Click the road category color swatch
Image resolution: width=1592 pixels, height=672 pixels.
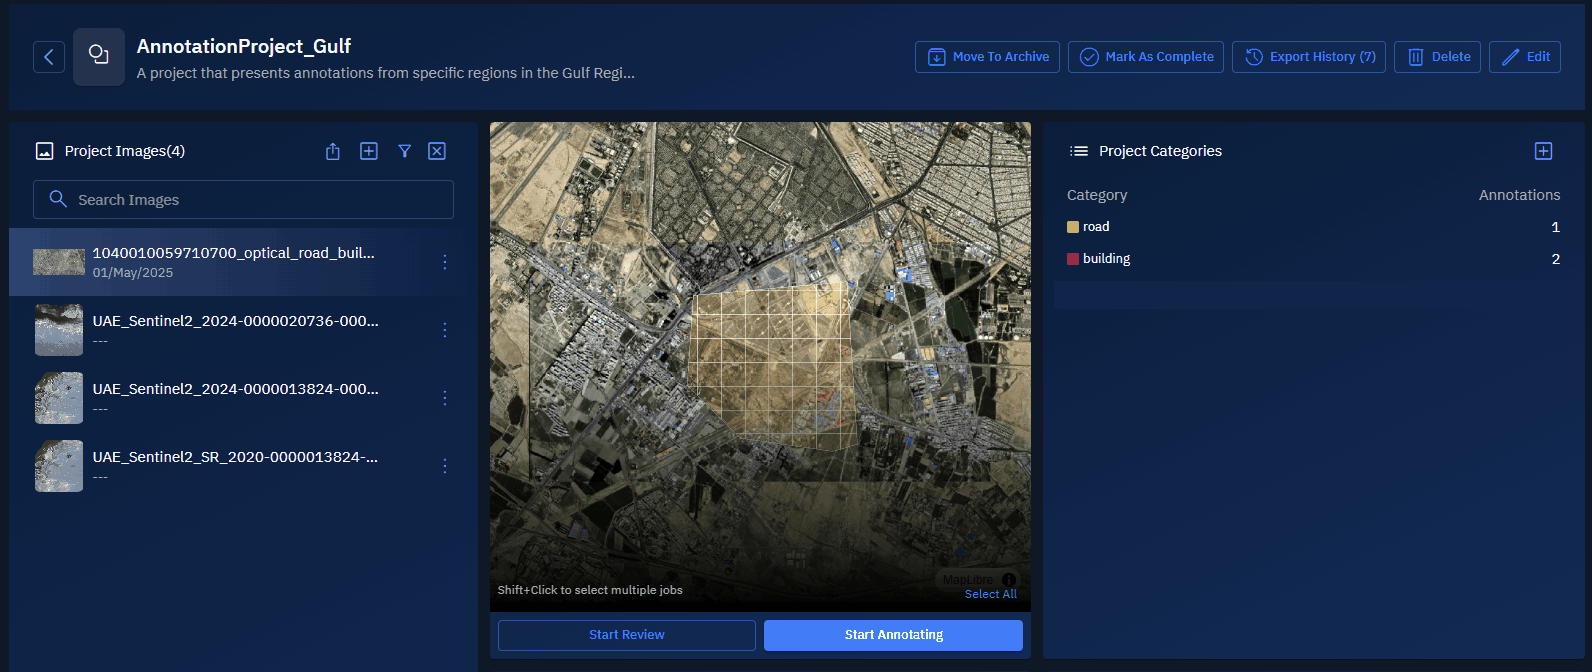(1073, 227)
